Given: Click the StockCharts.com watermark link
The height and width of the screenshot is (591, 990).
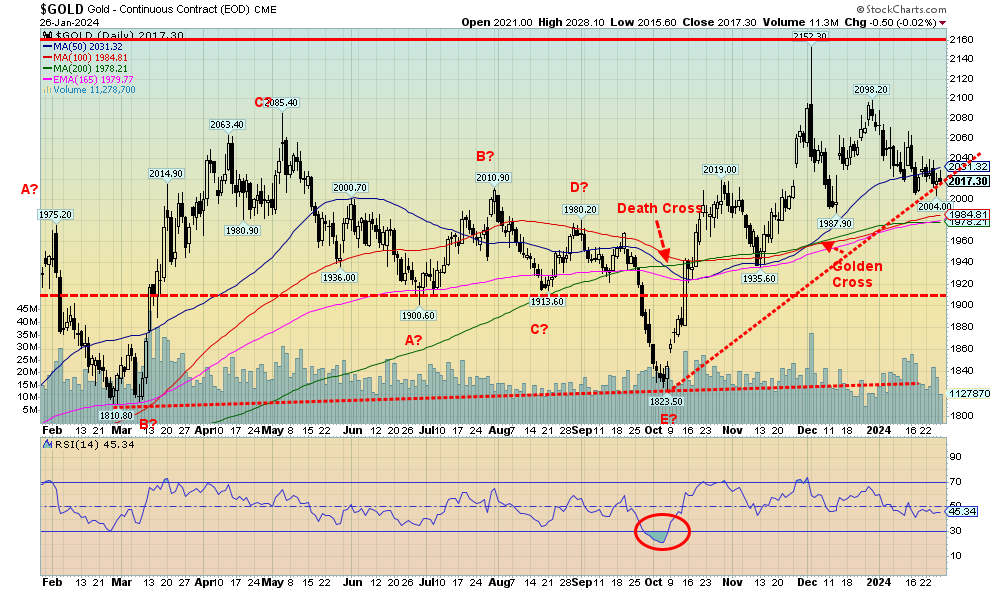Looking at the screenshot, I should [x=937, y=7].
